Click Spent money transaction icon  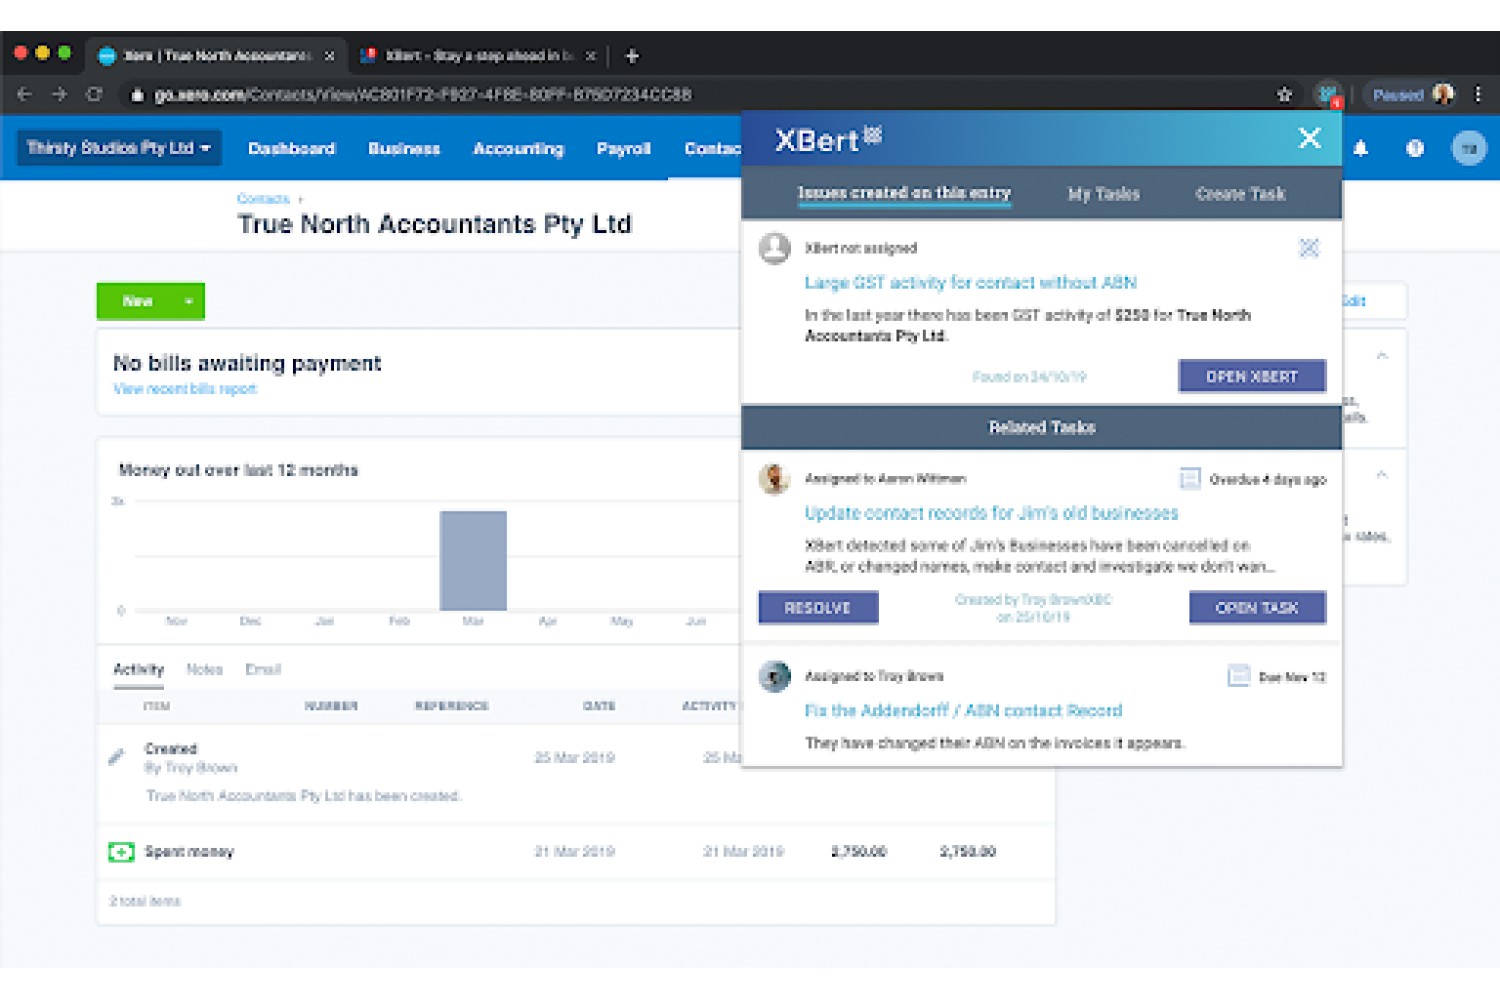[121, 852]
